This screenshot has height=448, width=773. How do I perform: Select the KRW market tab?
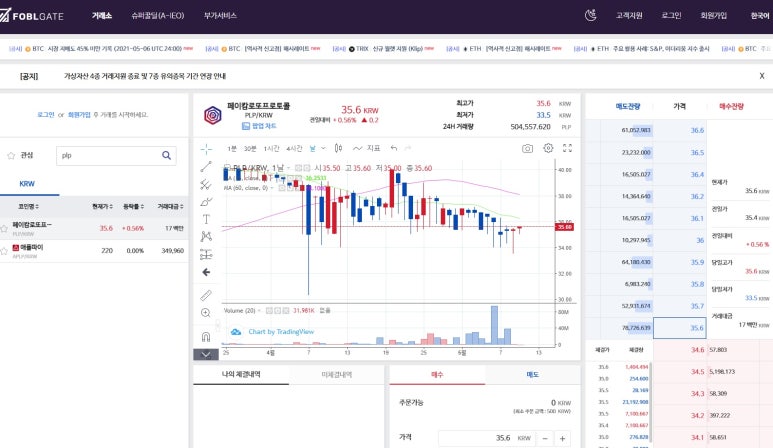27,184
